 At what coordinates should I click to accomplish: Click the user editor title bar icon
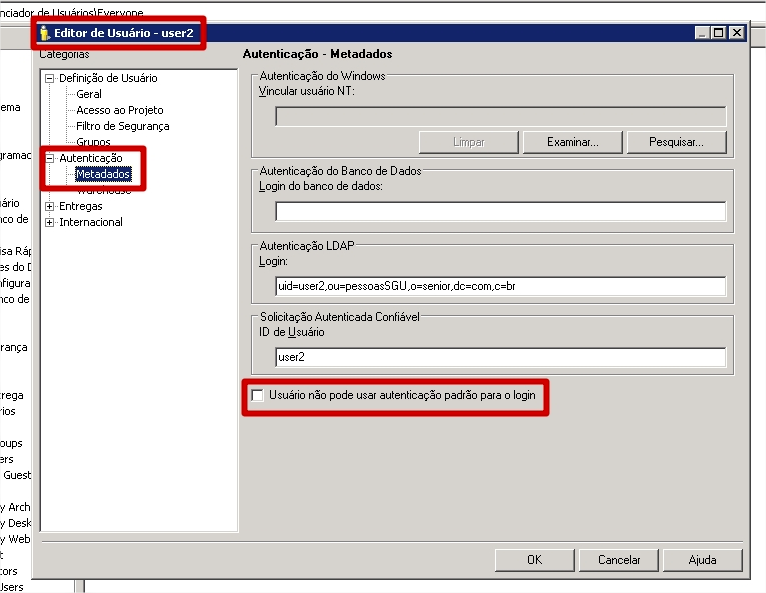click(45, 33)
